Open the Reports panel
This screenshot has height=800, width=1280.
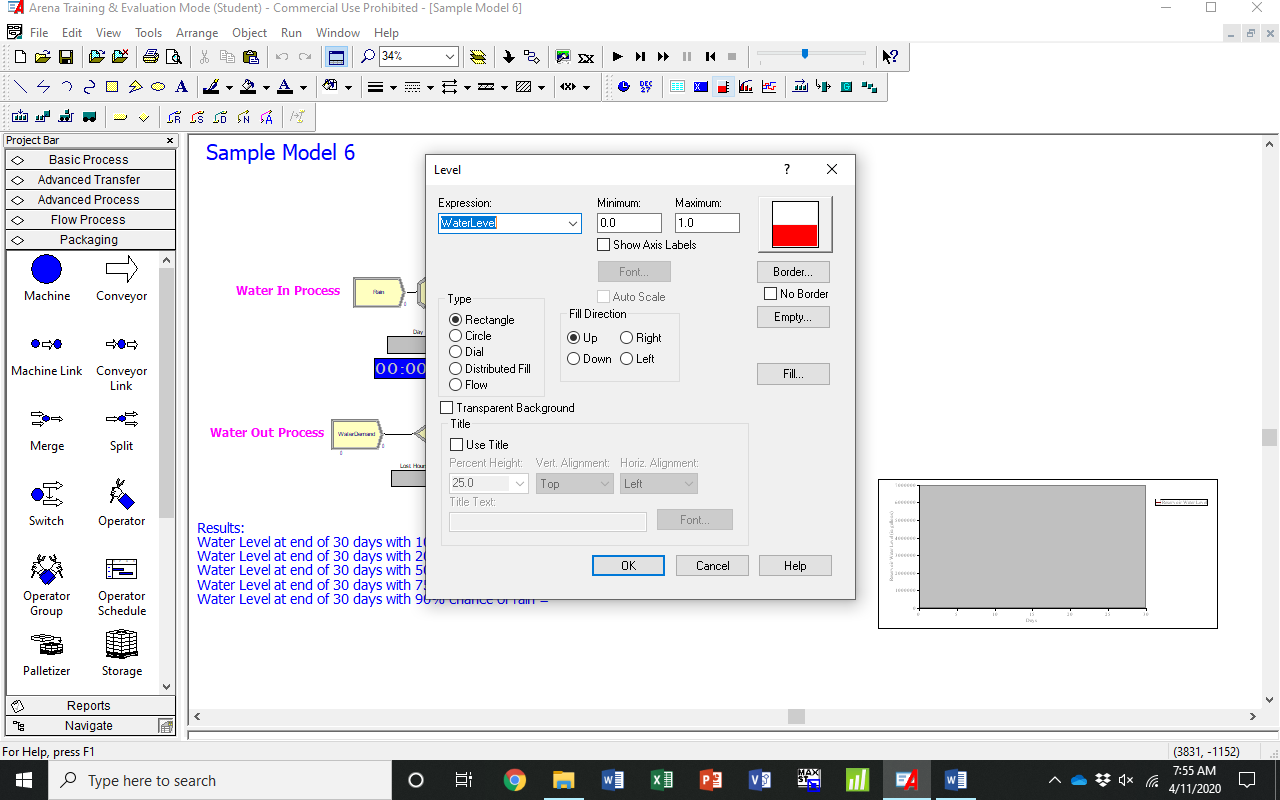click(x=90, y=706)
